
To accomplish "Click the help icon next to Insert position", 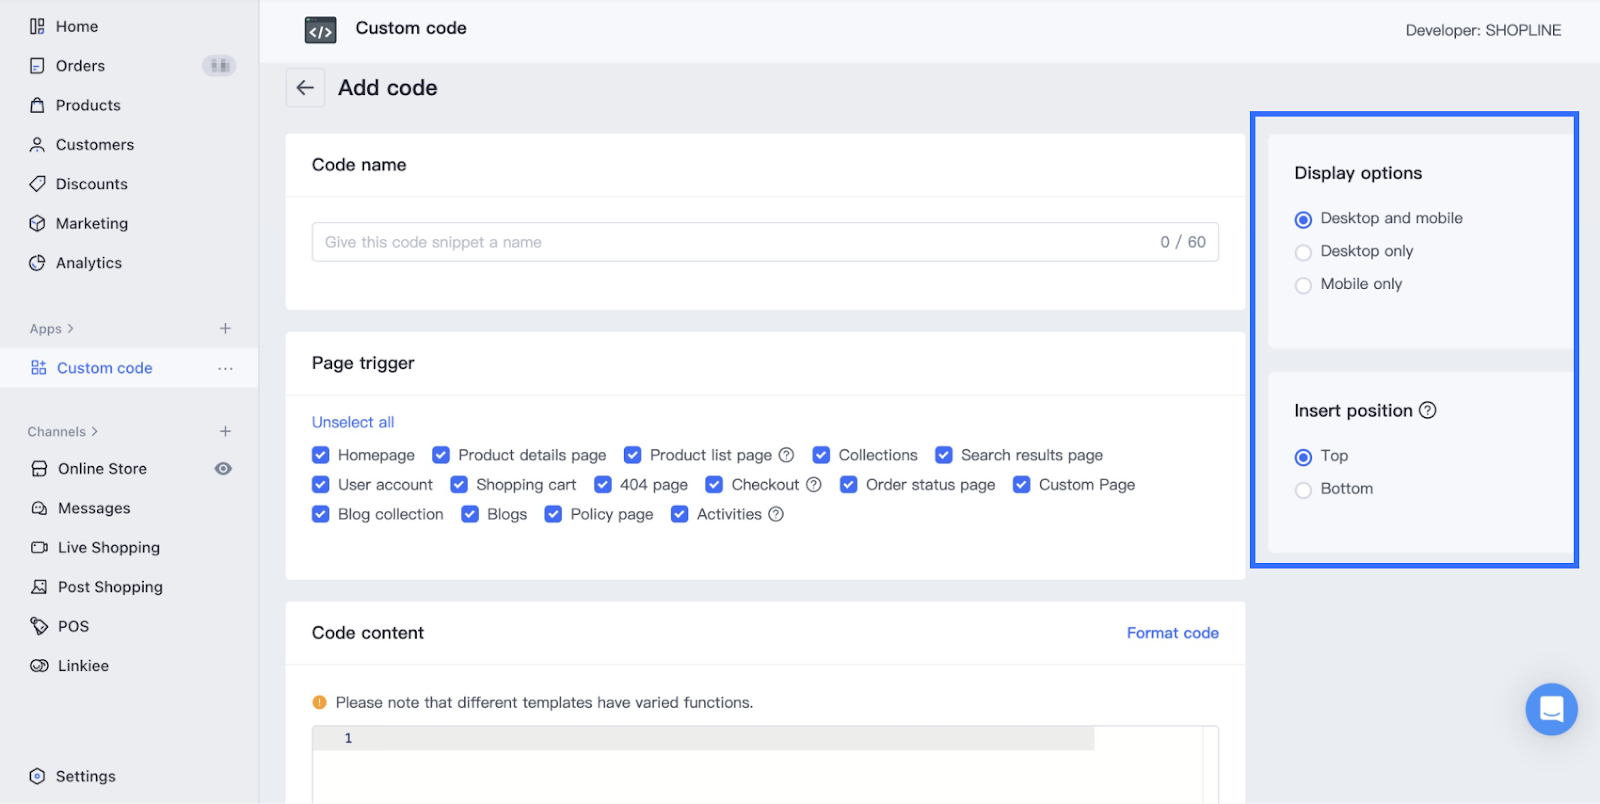I will point(1428,410).
